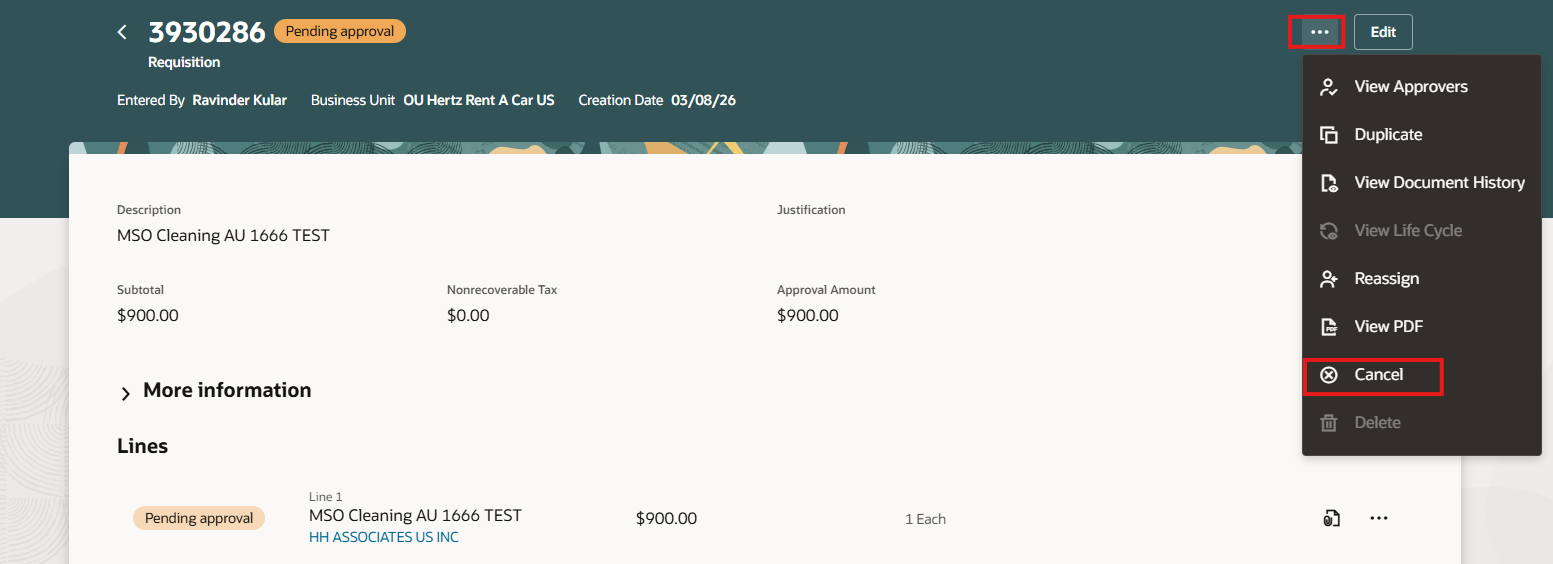
Task: Click the Duplicate copy icon
Action: click(1328, 135)
